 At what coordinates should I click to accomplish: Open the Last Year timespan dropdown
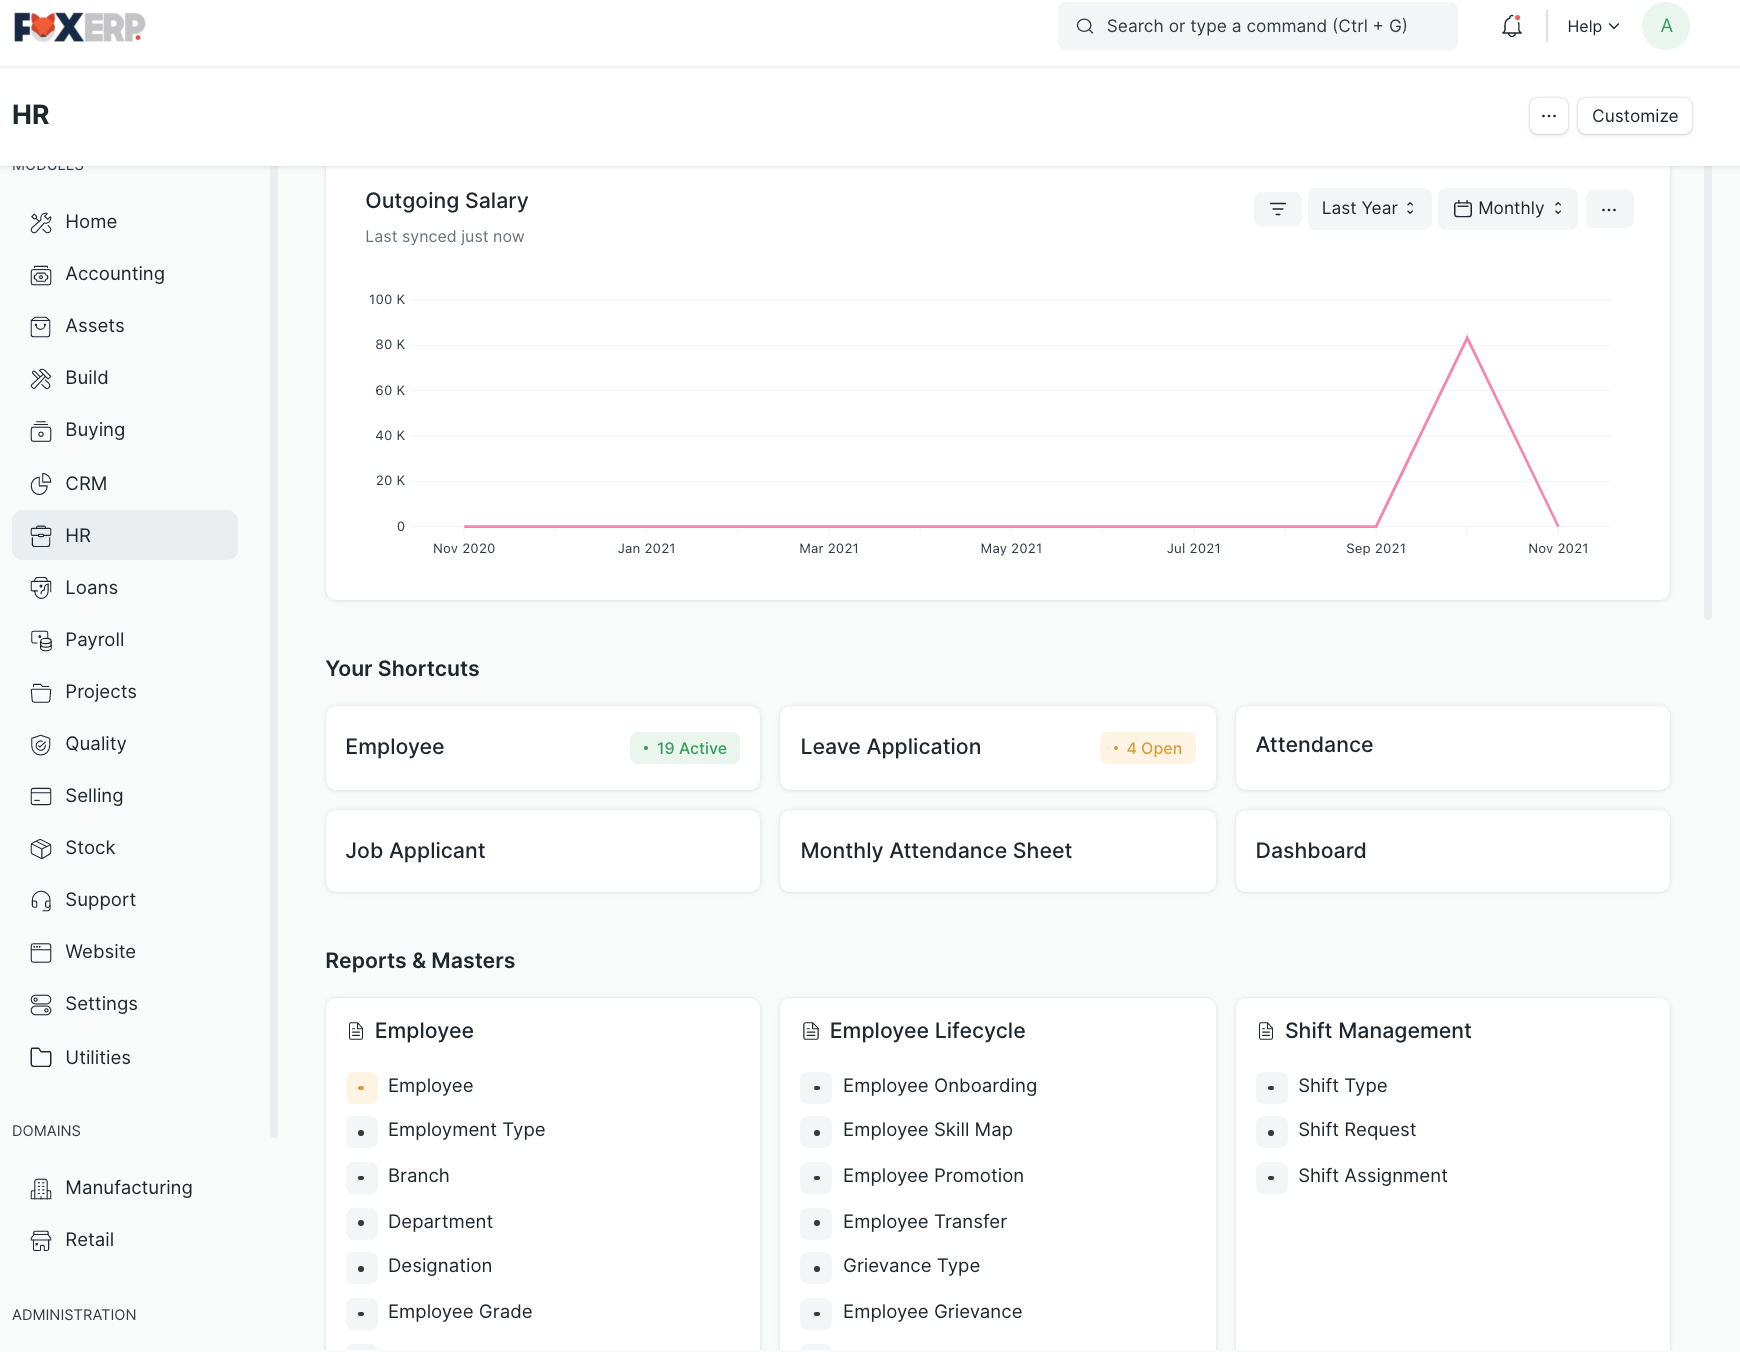[1369, 208]
